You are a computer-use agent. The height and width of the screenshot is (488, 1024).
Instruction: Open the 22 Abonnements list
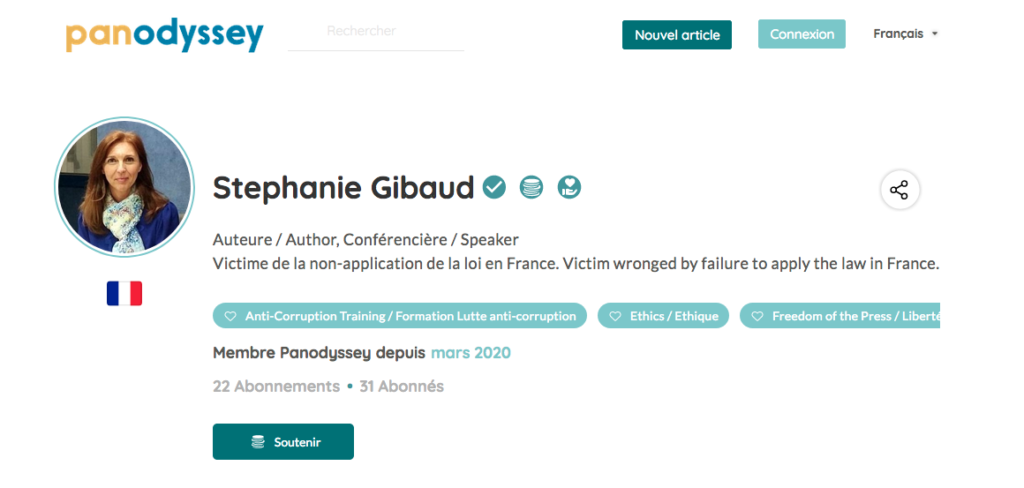click(x=276, y=386)
